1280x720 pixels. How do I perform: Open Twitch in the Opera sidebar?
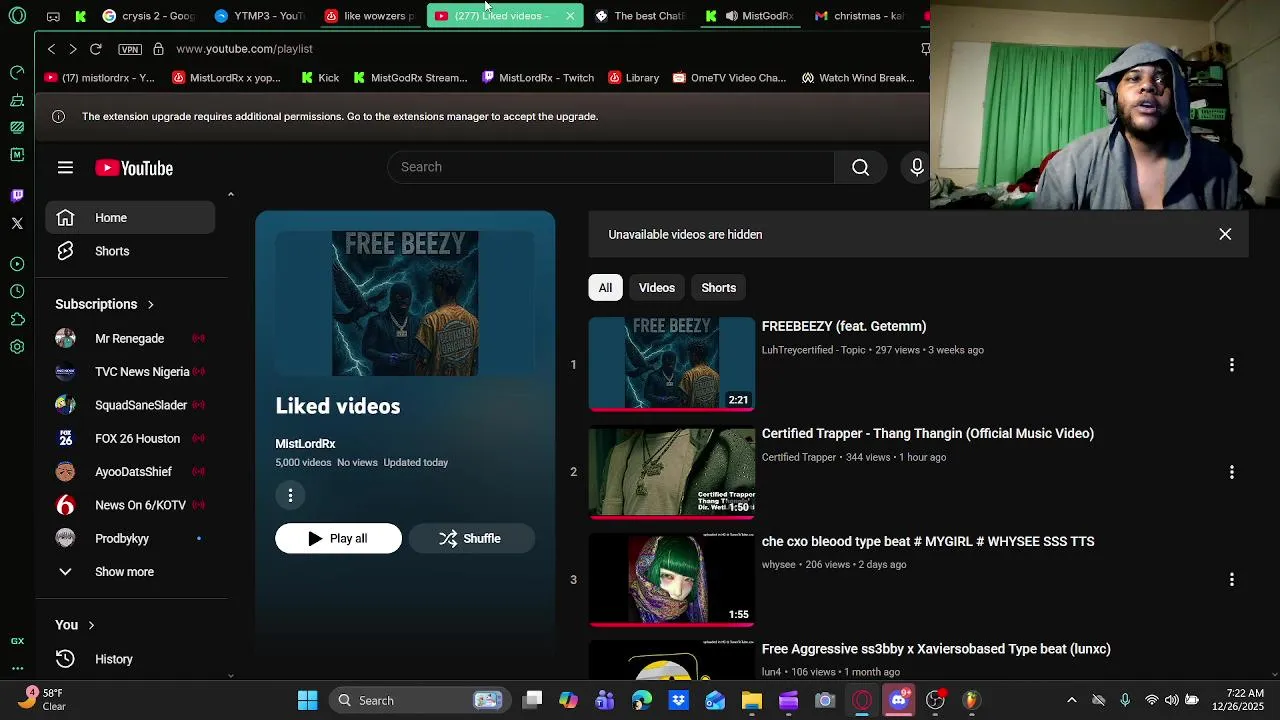point(17,195)
